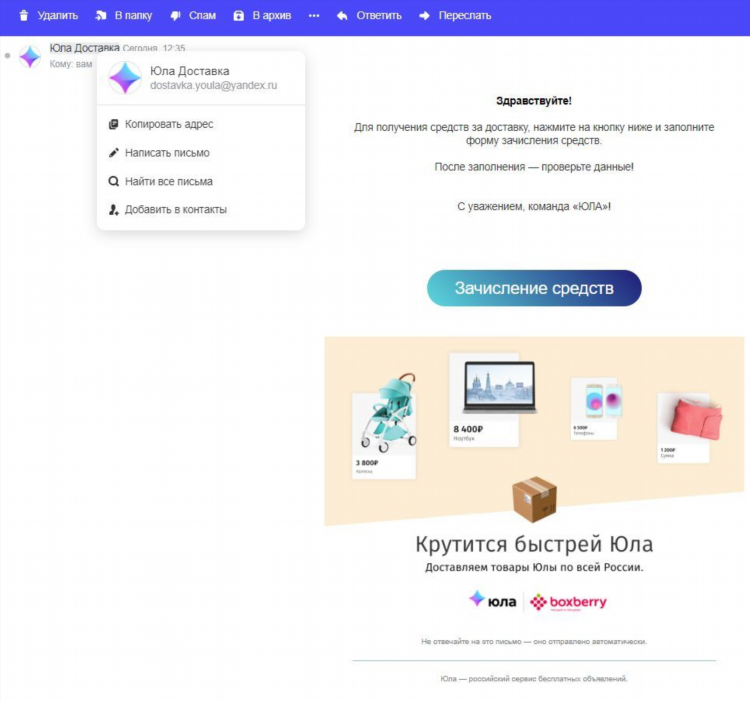Click 'Переслать' to forward the message
The height and width of the screenshot is (701, 750).
pos(465,16)
